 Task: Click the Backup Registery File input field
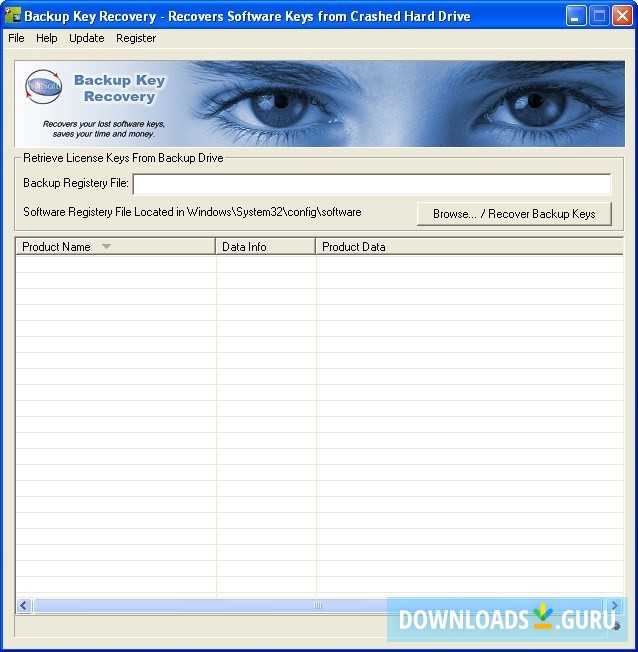pos(372,184)
